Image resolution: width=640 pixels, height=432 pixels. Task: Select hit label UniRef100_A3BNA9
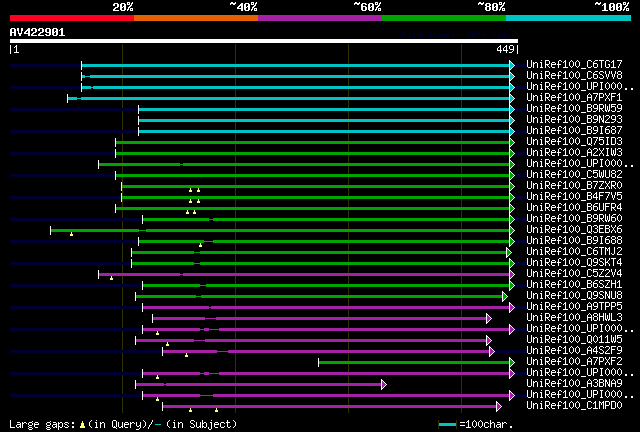coord(574,384)
